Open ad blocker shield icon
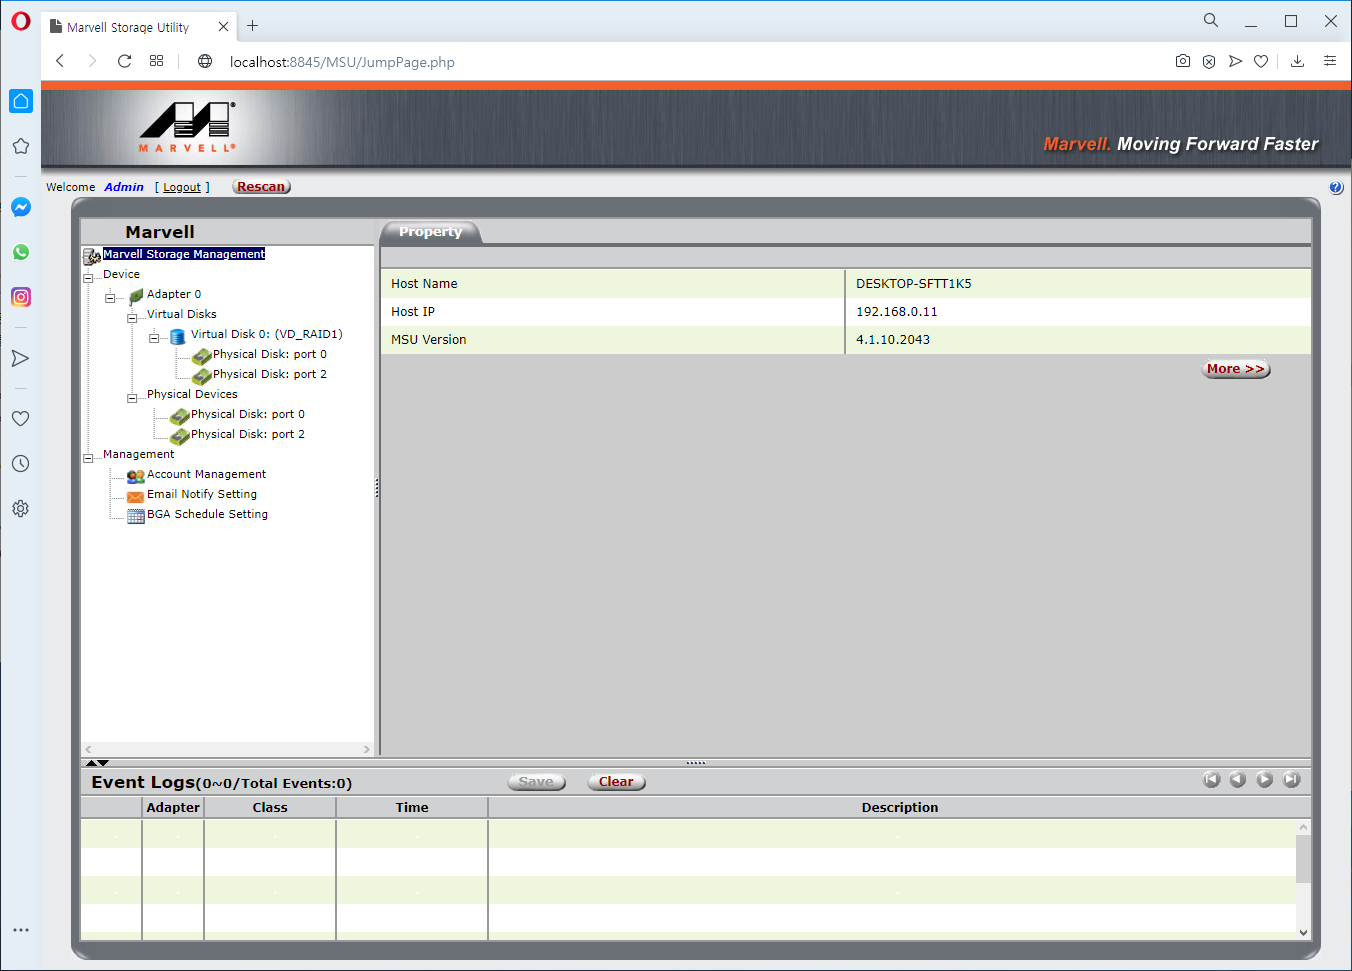 pos(1209,61)
